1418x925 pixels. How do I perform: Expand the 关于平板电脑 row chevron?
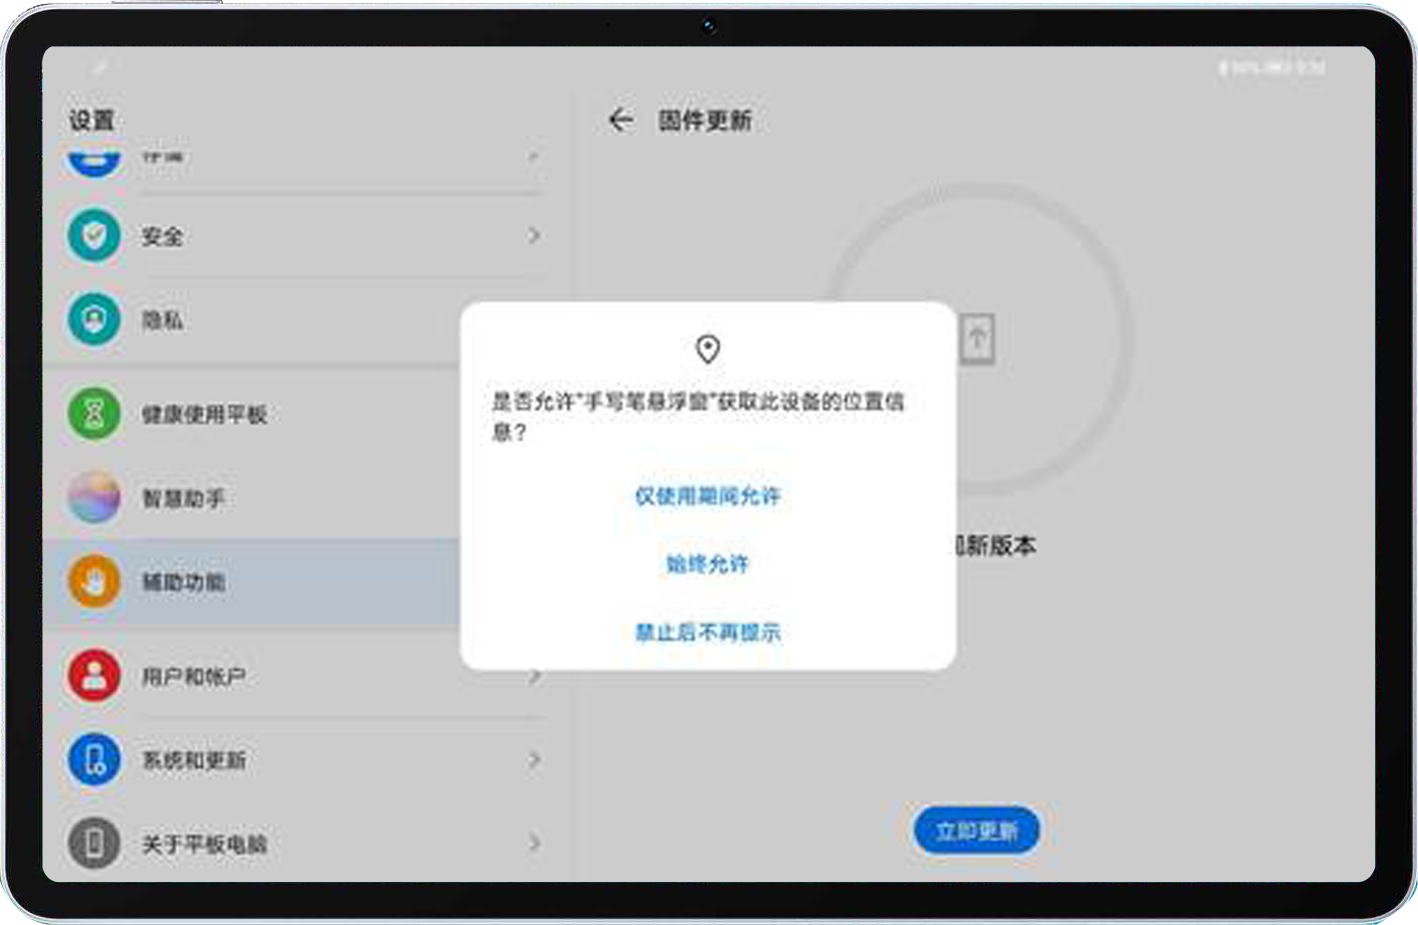[x=534, y=844]
